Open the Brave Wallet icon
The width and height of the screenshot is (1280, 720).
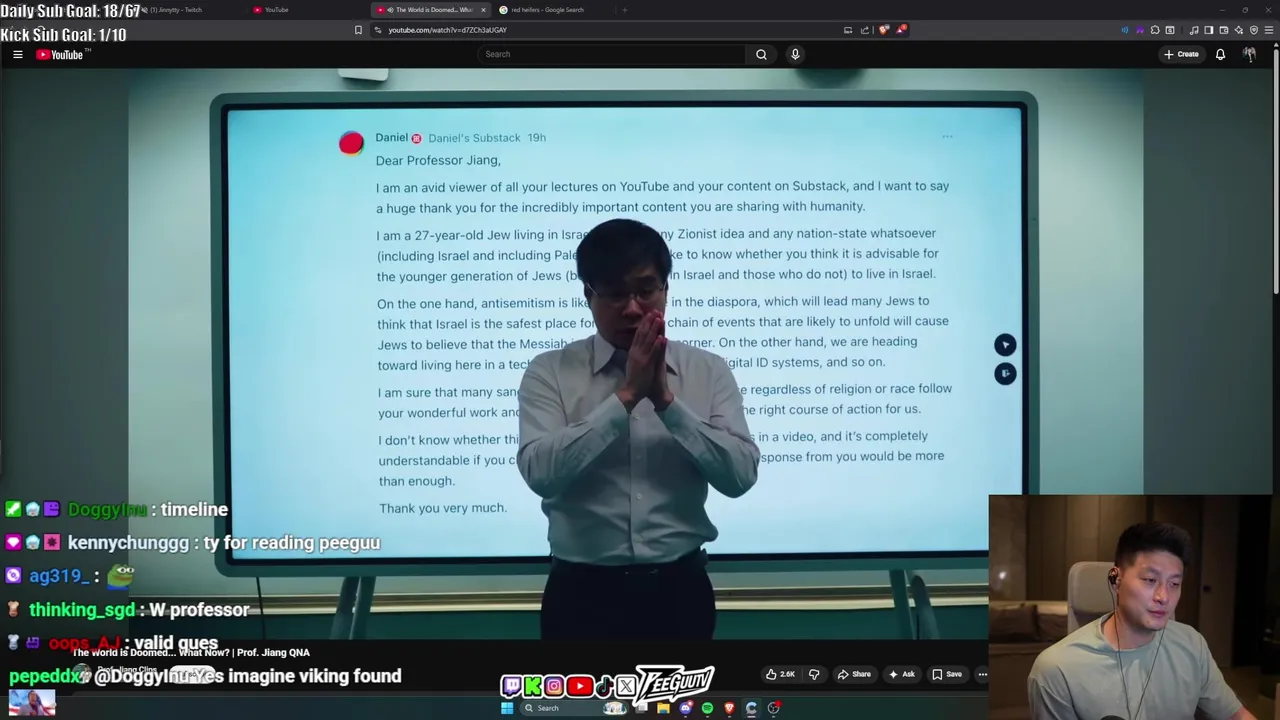click(x=1223, y=30)
